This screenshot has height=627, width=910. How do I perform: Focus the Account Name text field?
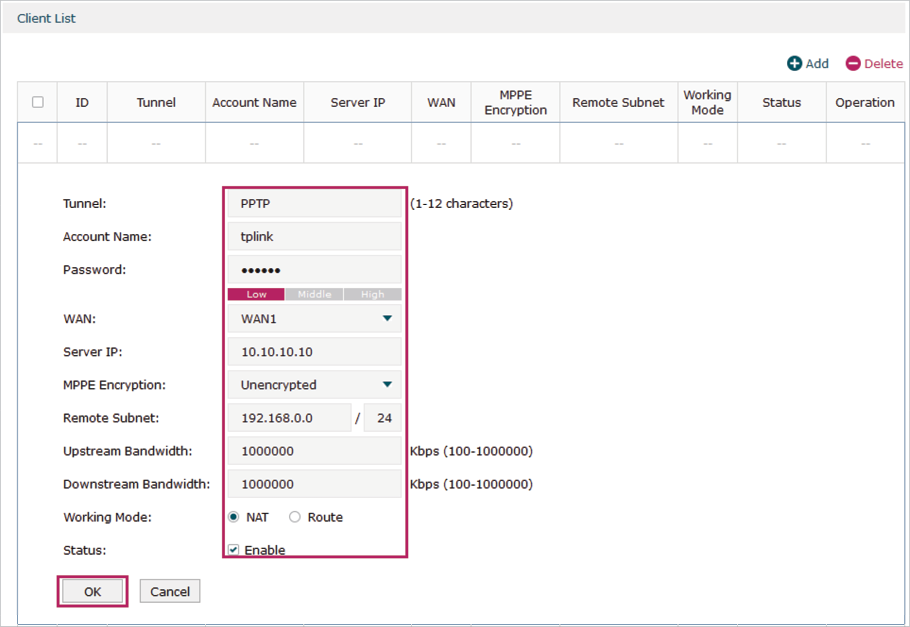click(314, 237)
